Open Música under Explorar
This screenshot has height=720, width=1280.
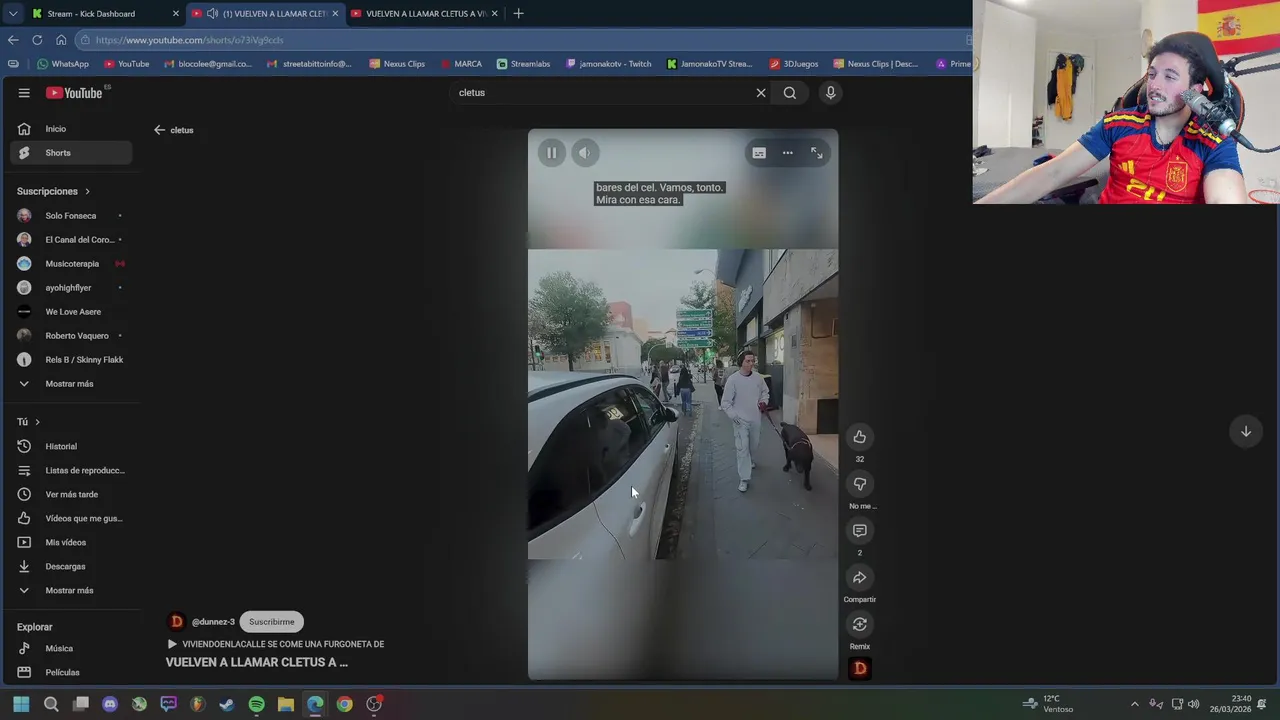[x=70, y=649]
